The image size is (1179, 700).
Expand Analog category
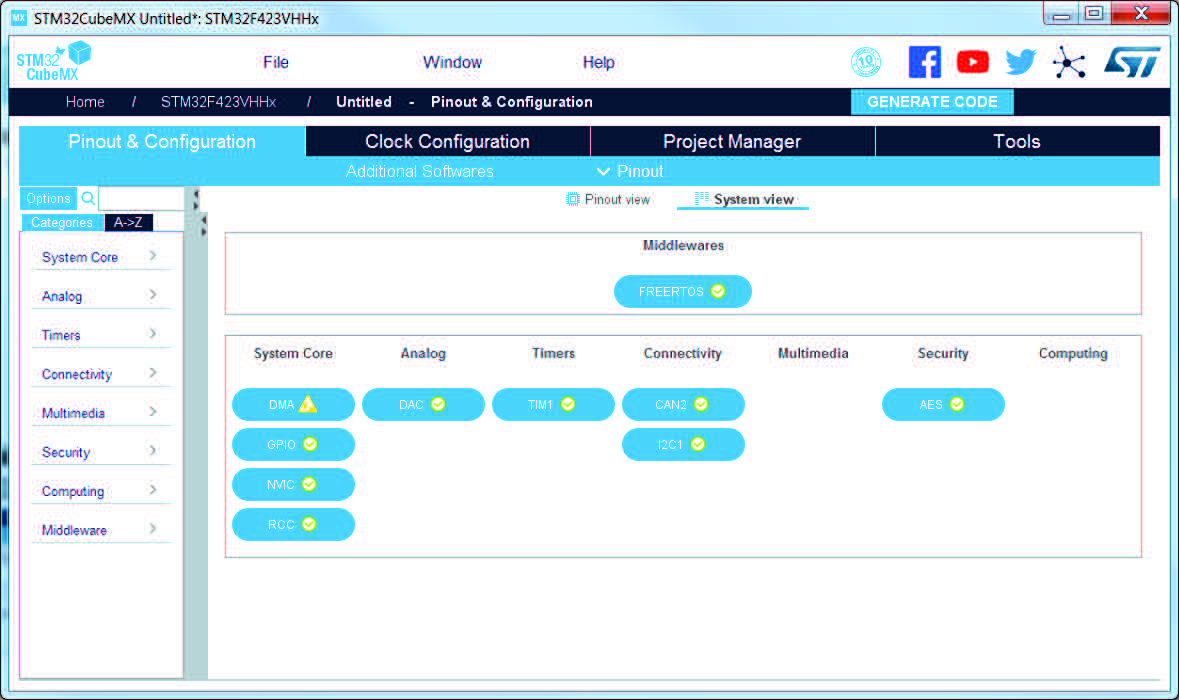pos(100,296)
